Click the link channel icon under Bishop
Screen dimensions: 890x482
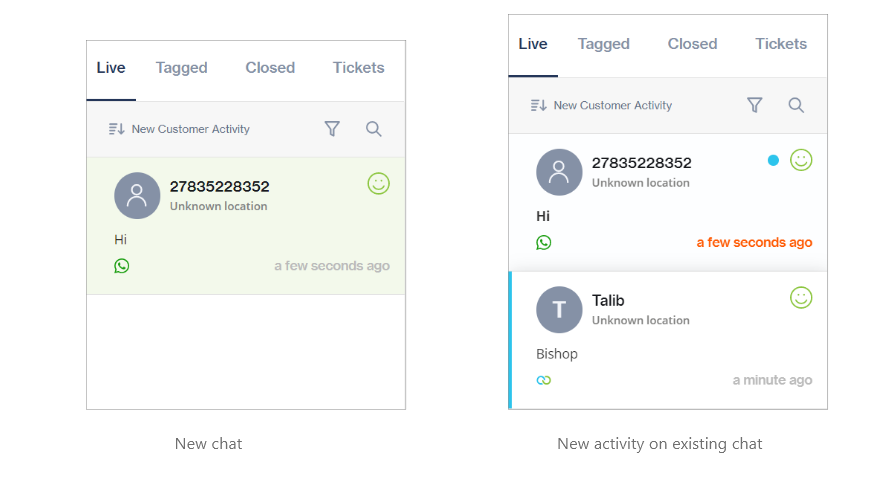click(x=544, y=380)
